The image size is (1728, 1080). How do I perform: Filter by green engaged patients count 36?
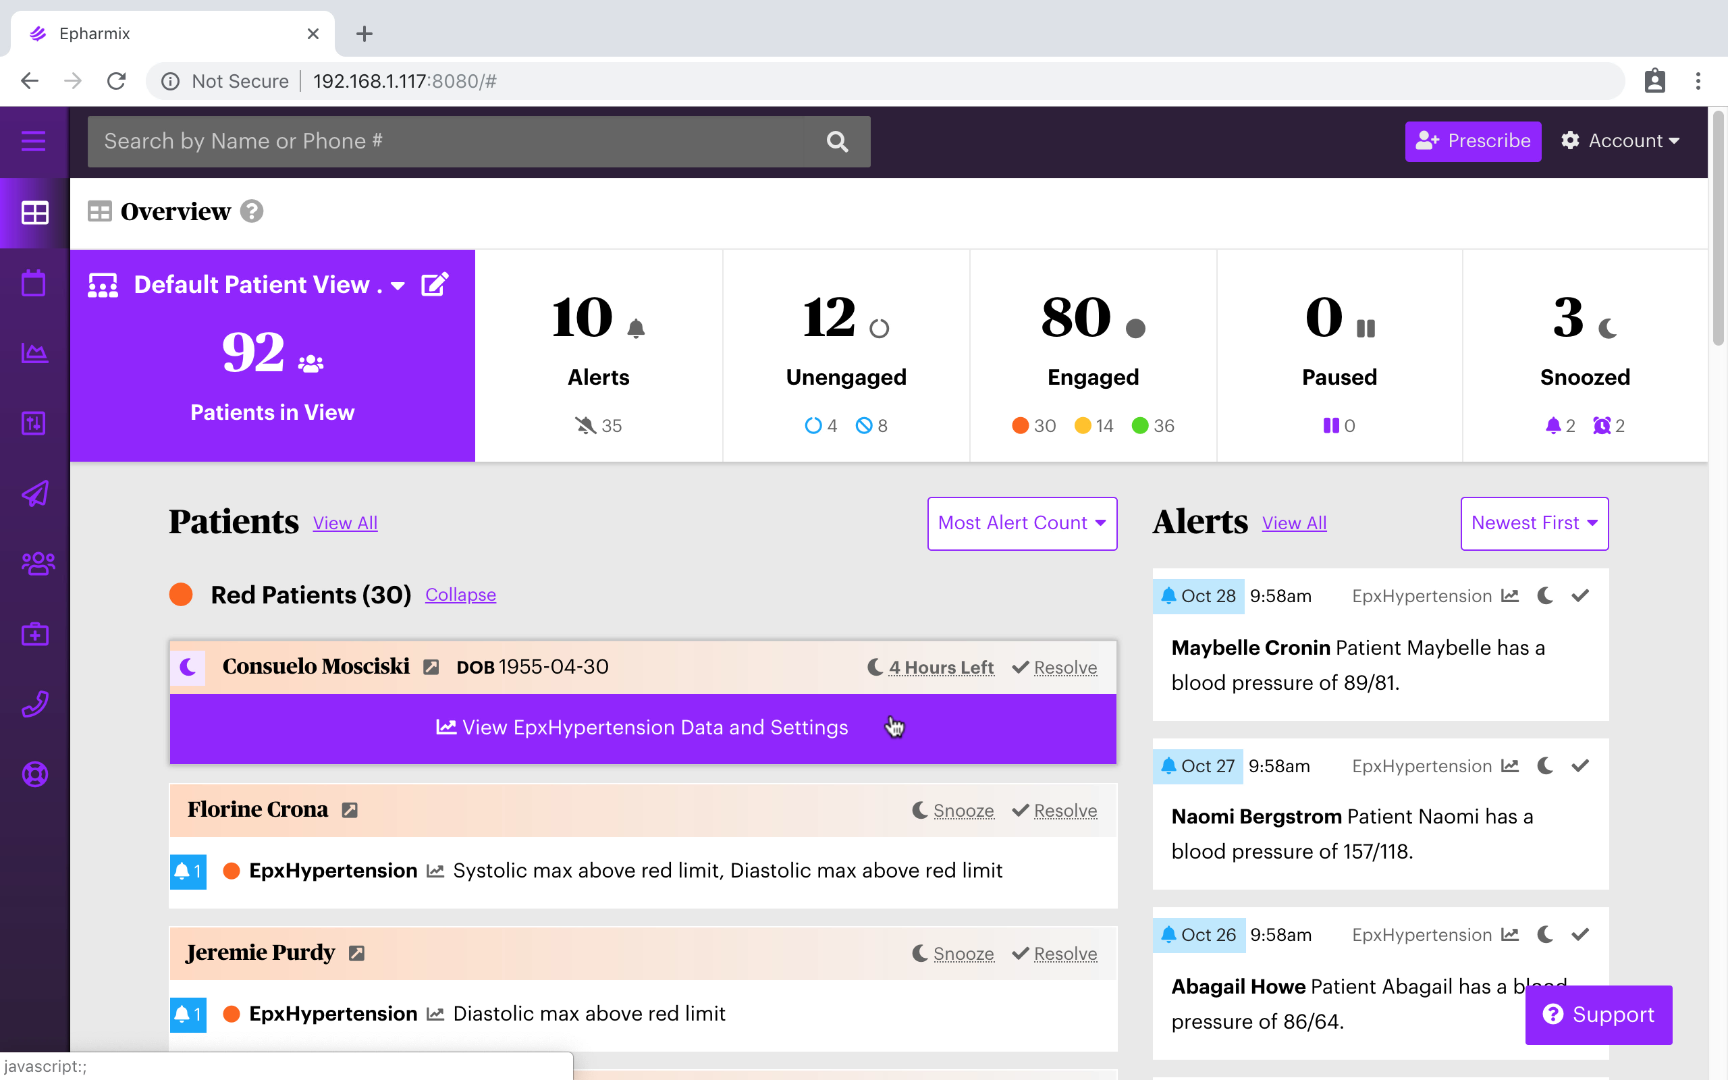coord(1153,426)
